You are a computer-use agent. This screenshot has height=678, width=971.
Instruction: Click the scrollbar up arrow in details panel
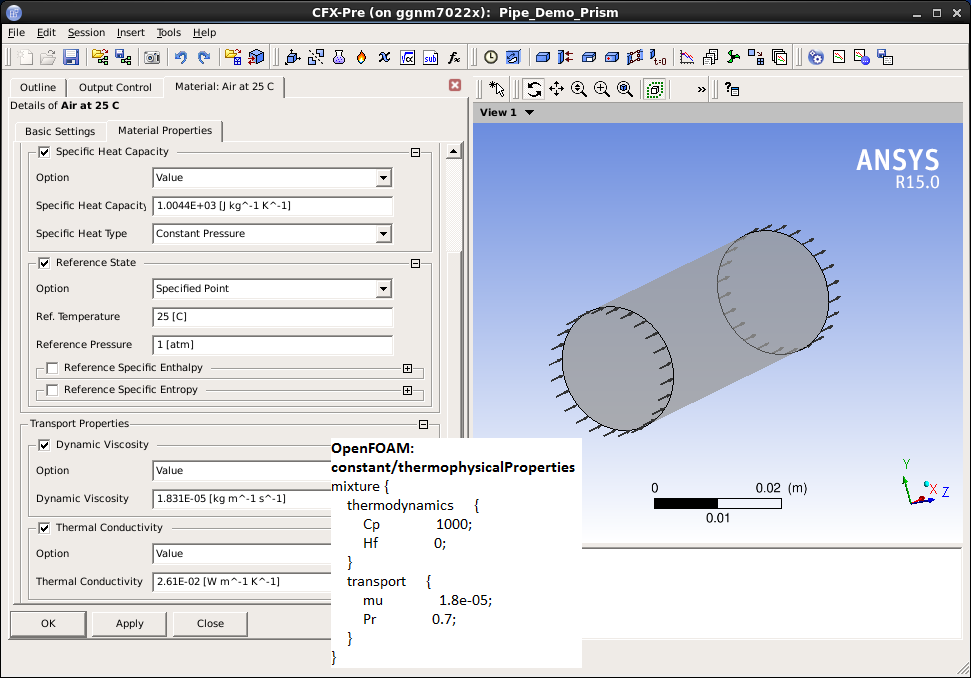453,151
